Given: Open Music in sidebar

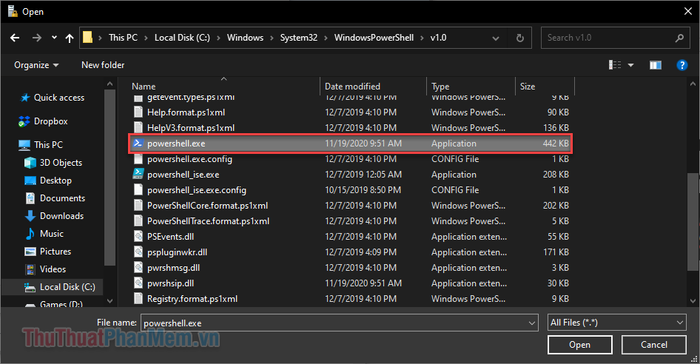Looking at the screenshot, I should 45,234.
